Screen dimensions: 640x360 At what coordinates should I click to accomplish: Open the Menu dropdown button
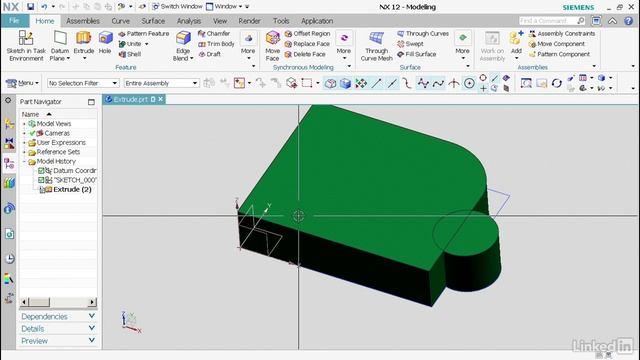[22, 83]
